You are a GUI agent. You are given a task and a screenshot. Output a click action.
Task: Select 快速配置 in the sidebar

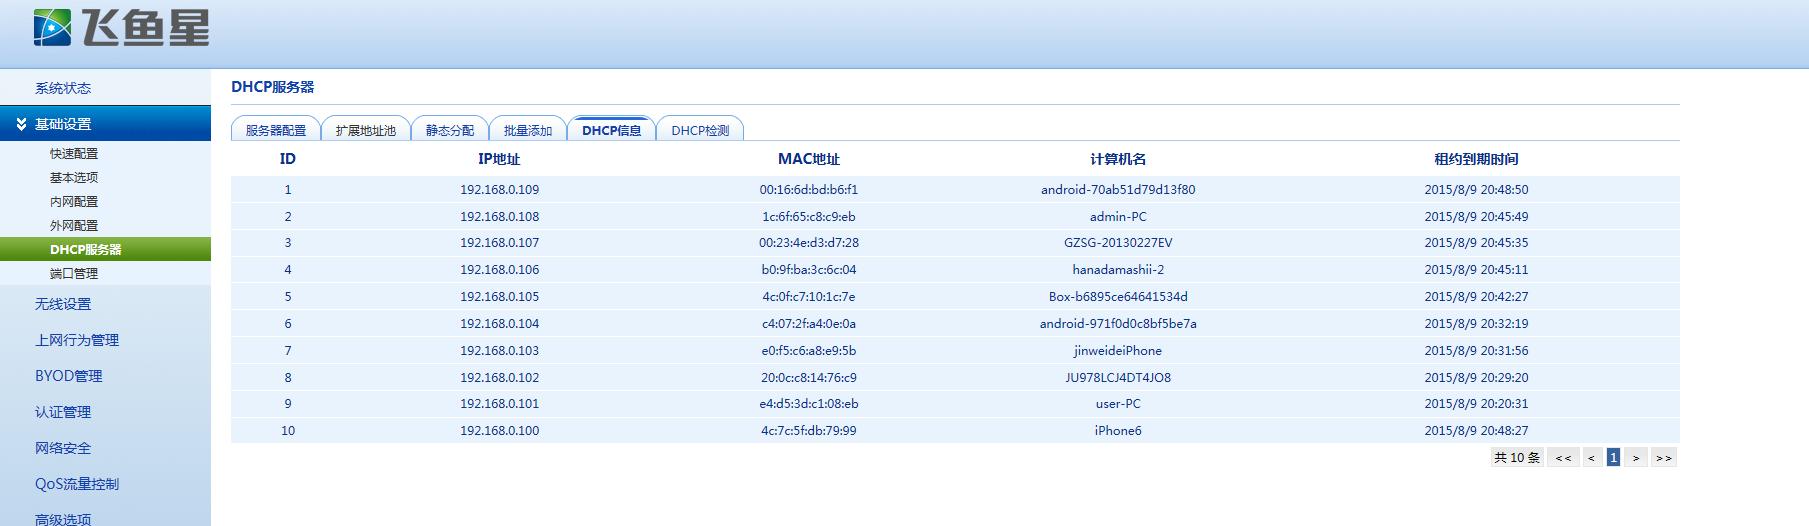[x=74, y=154]
